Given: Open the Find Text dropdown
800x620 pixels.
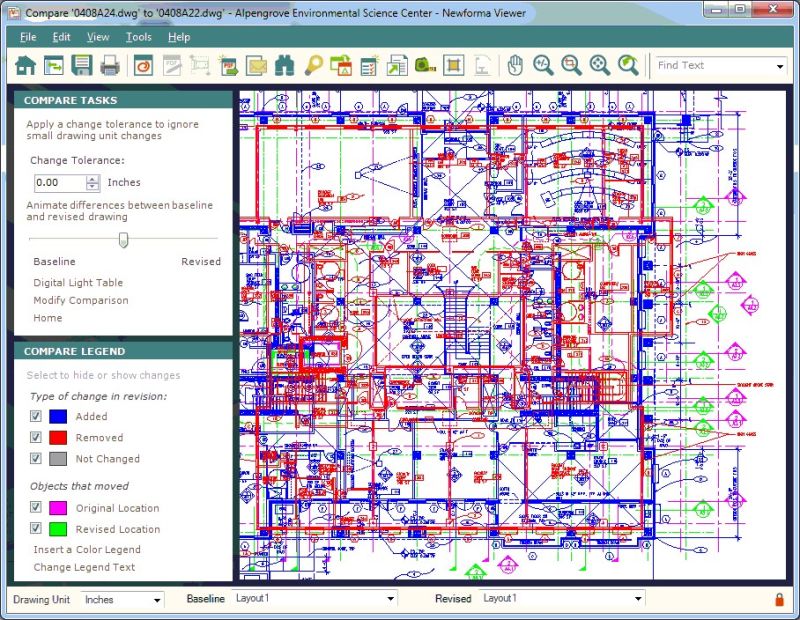Looking at the screenshot, I should pyautogui.click(x=781, y=65).
